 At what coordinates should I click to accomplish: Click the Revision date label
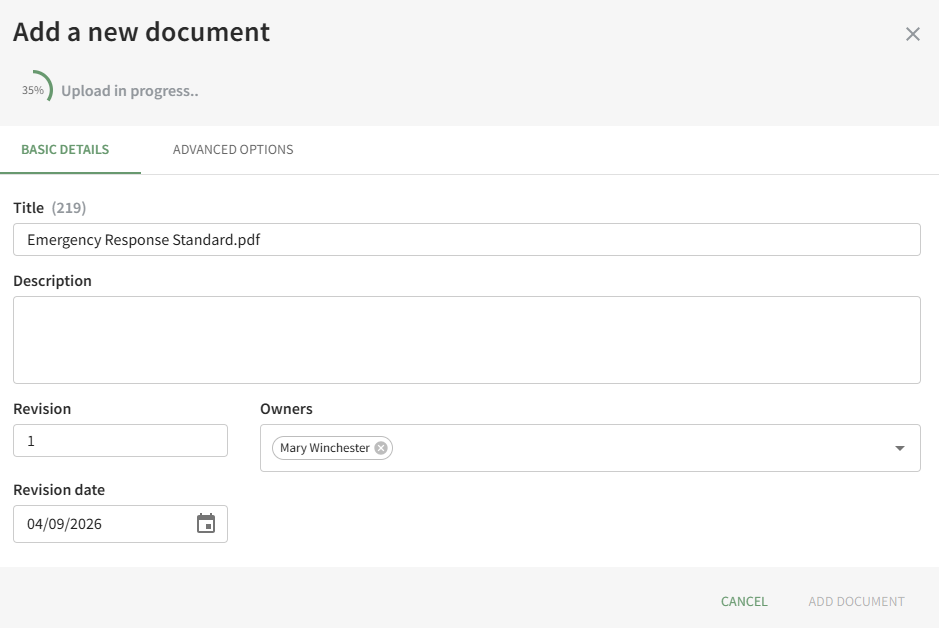tap(59, 490)
